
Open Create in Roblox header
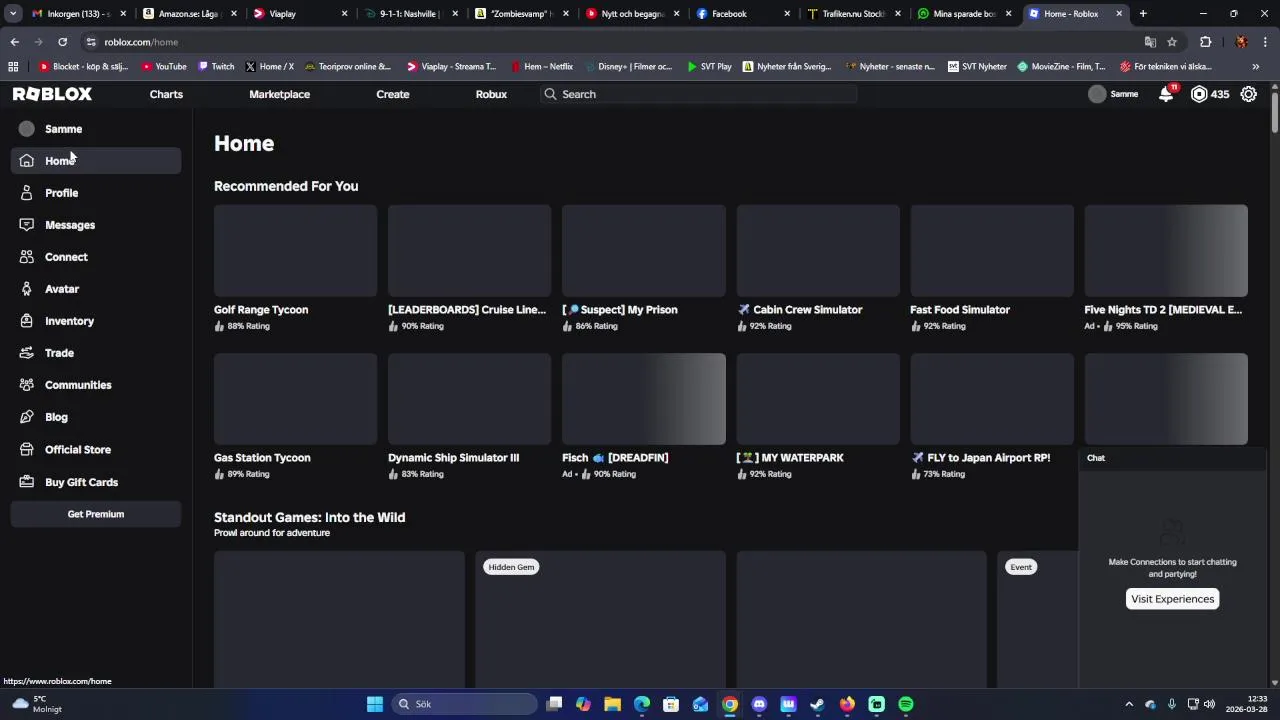pyautogui.click(x=393, y=94)
